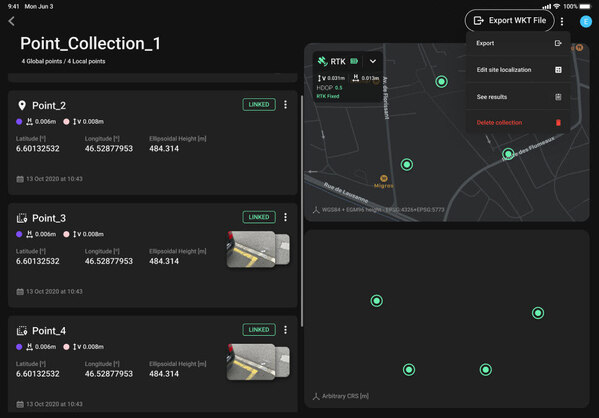Click the Export WKT File button
The width and height of the screenshot is (599, 418).
pos(509,21)
